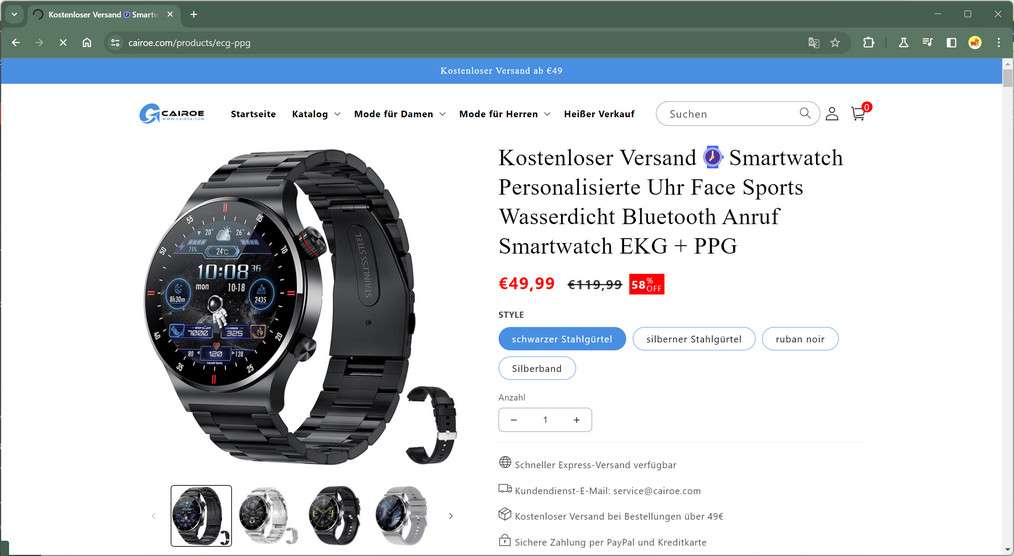Stop page loading with the X icon
The image size is (1014, 556).
[63, 43]
